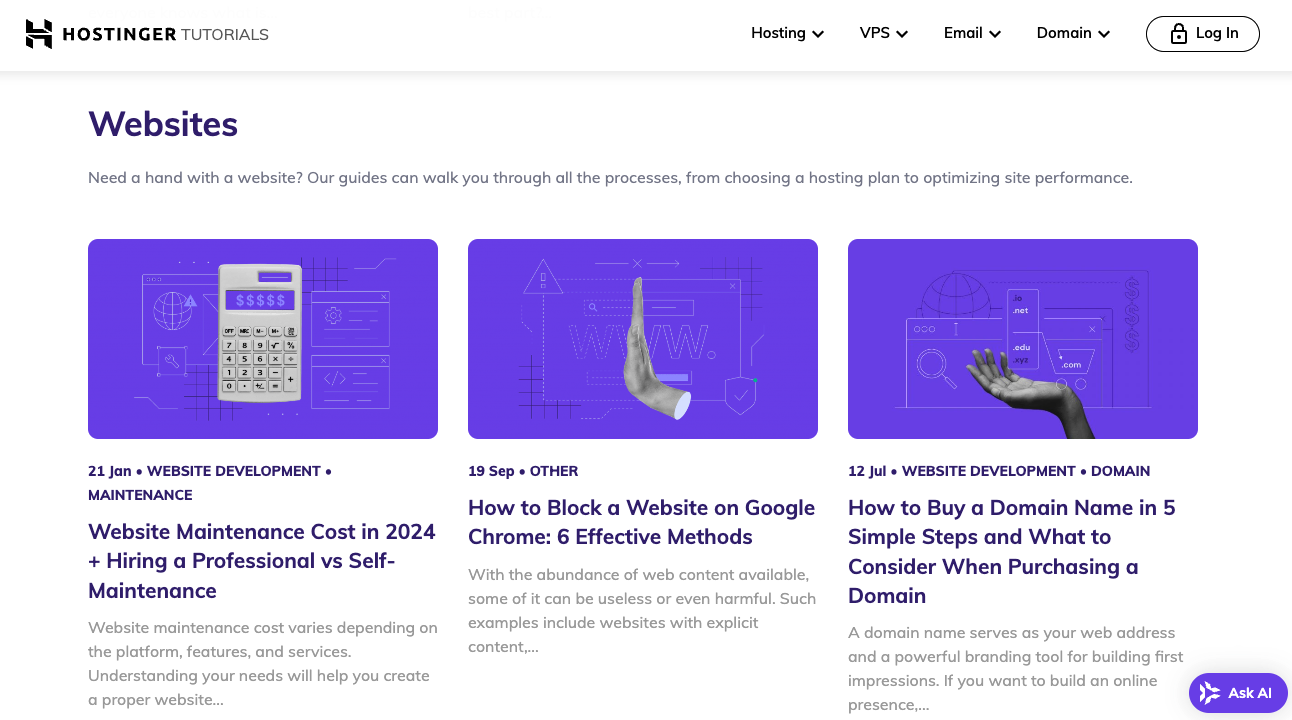Open the Website Maintenance Cost article title
1292x720 pixels.
tap(261, 560)
